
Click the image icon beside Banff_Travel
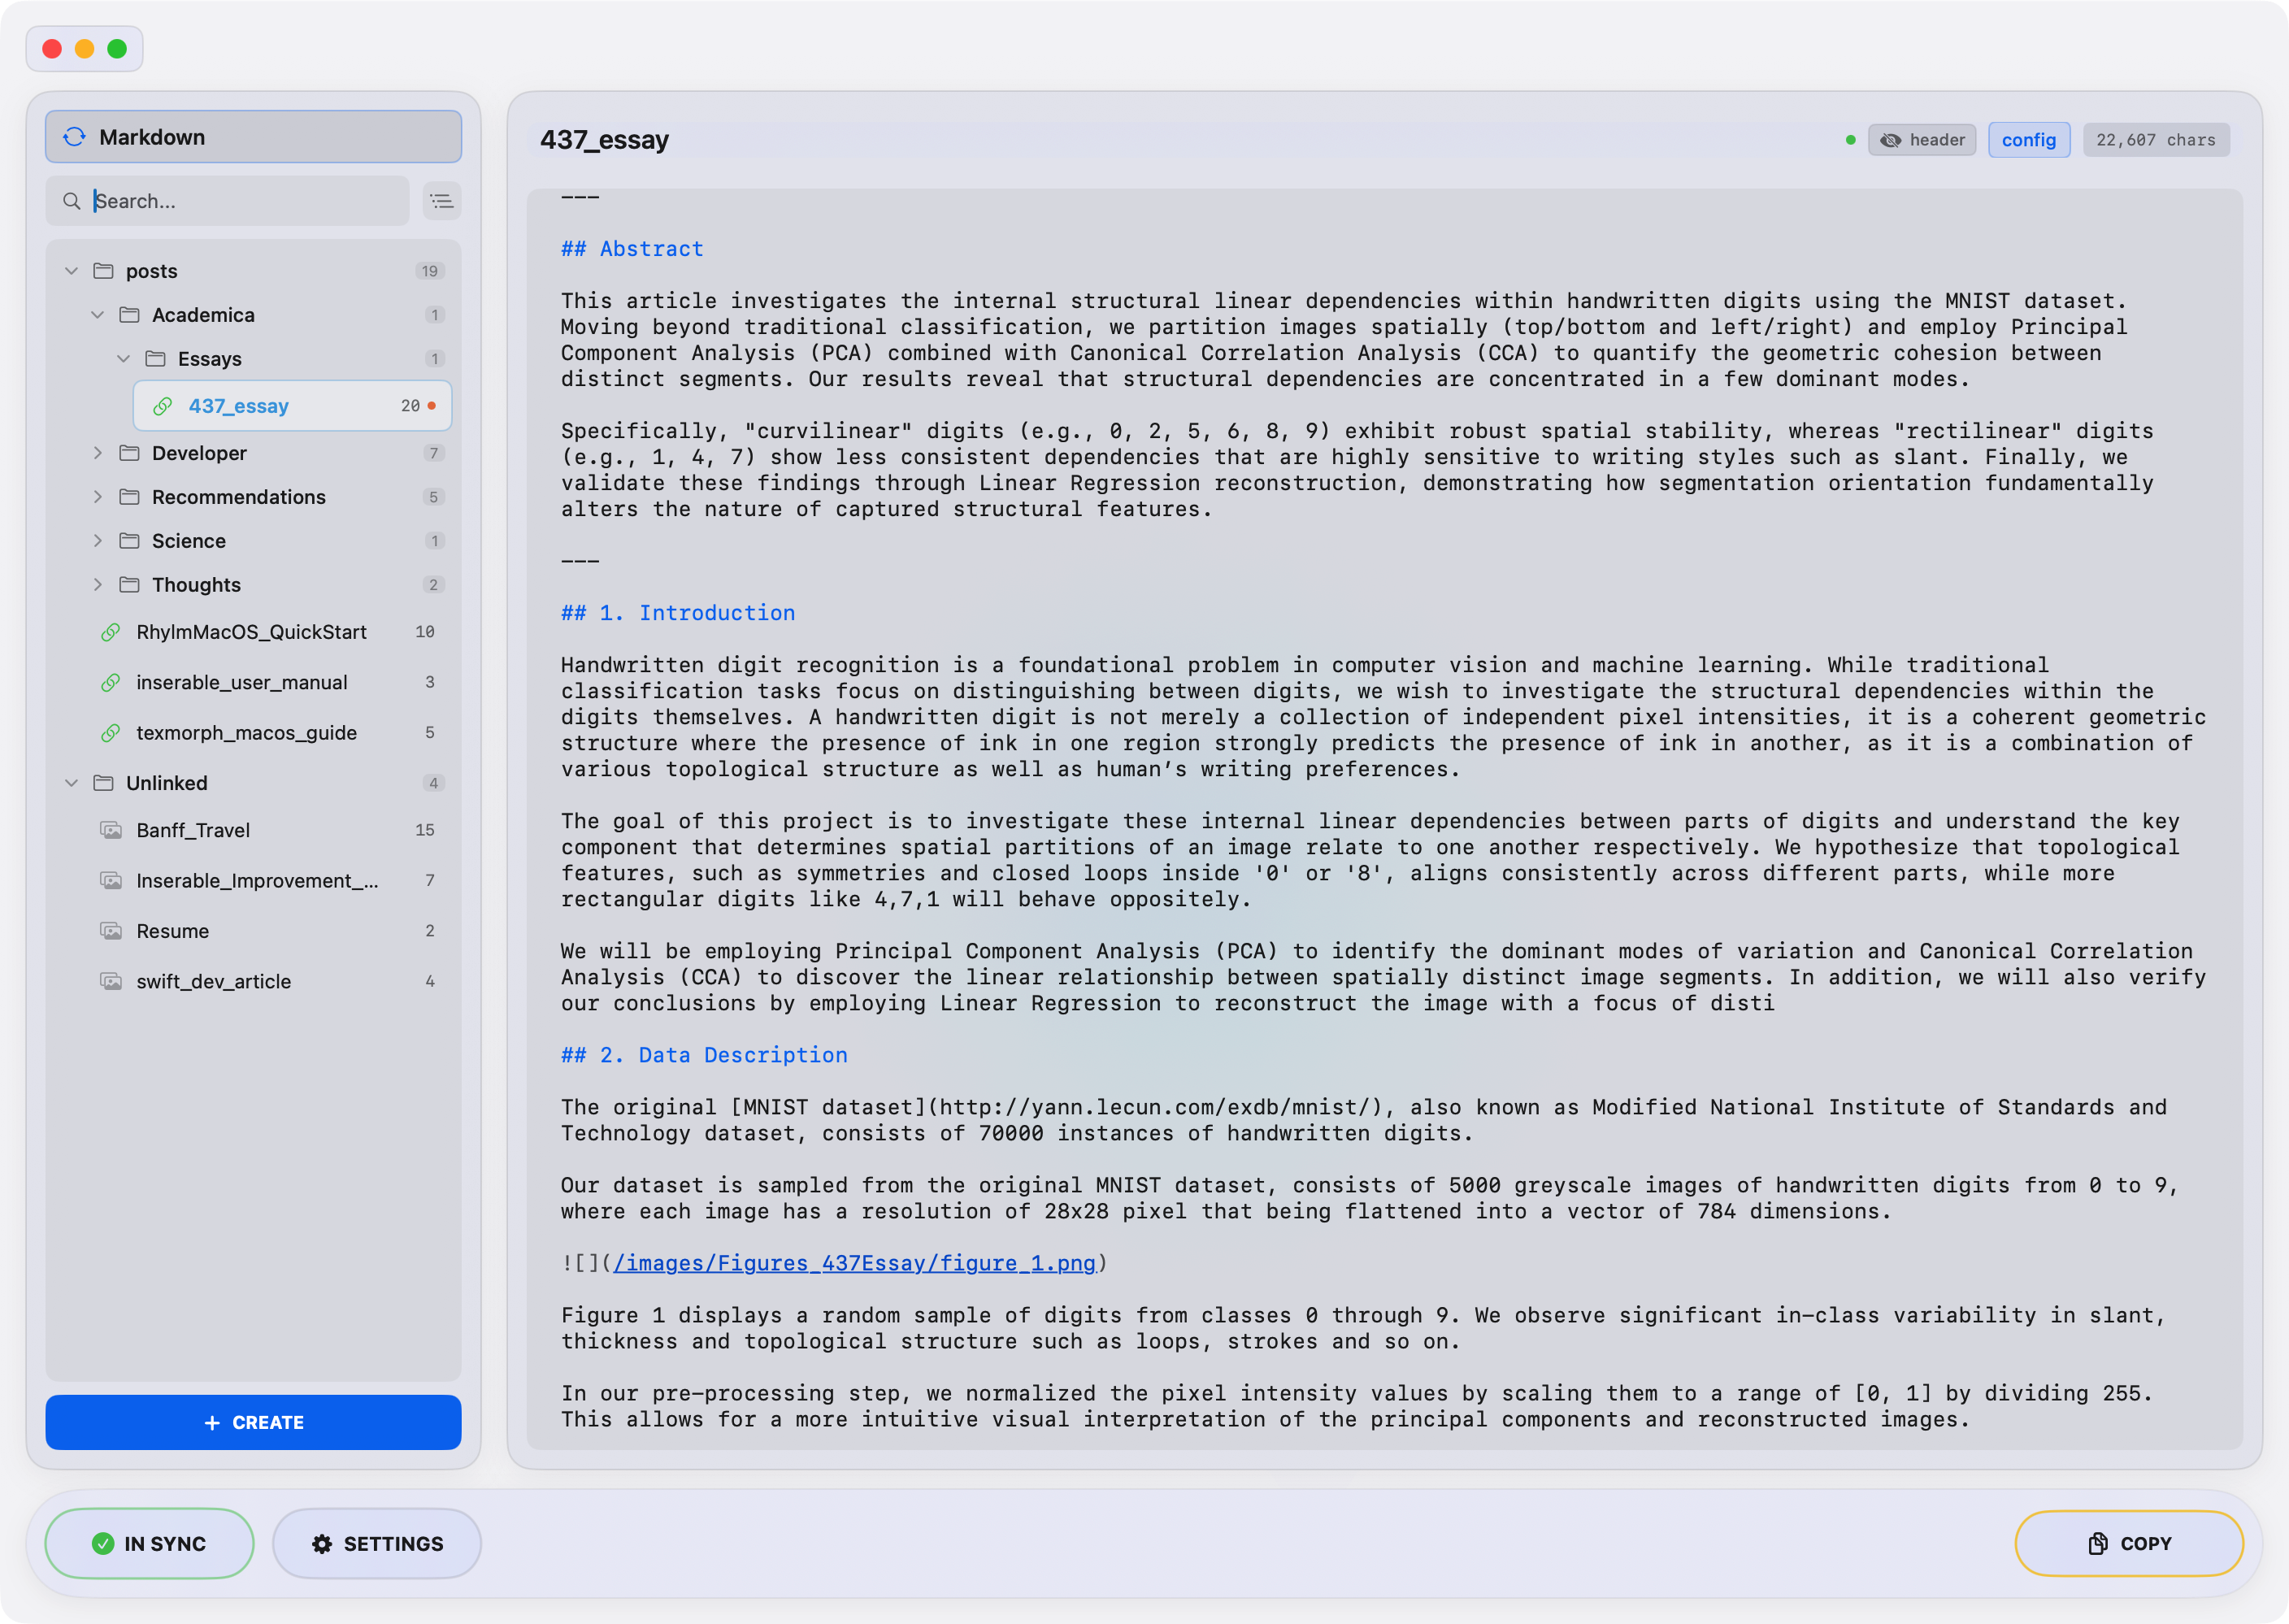[110, 830]
